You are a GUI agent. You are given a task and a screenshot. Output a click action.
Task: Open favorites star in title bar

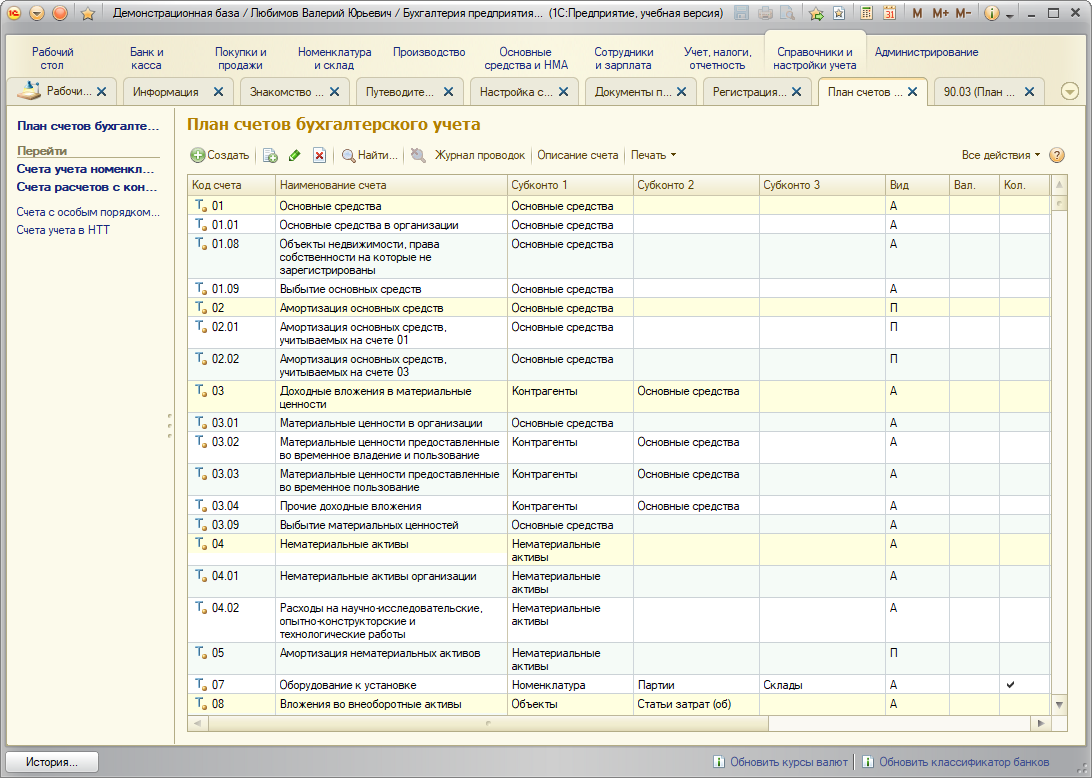pyautogui.click(x=88, y=13)
